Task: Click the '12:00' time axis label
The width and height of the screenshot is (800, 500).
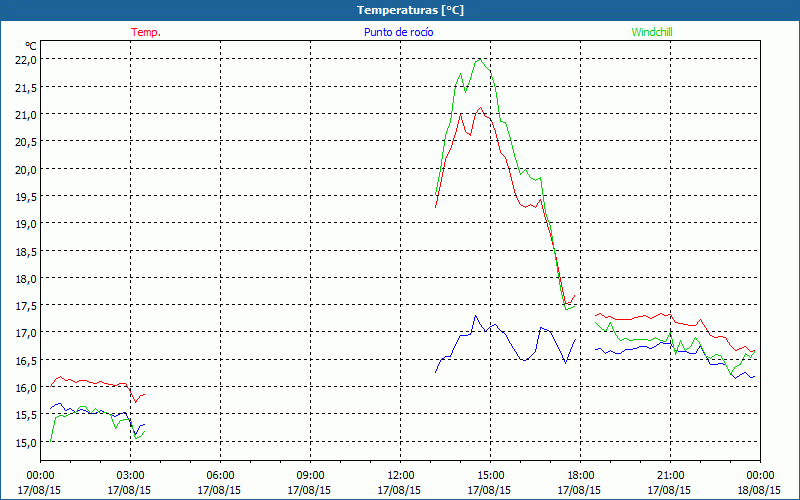Action: (x=400, y=476)
